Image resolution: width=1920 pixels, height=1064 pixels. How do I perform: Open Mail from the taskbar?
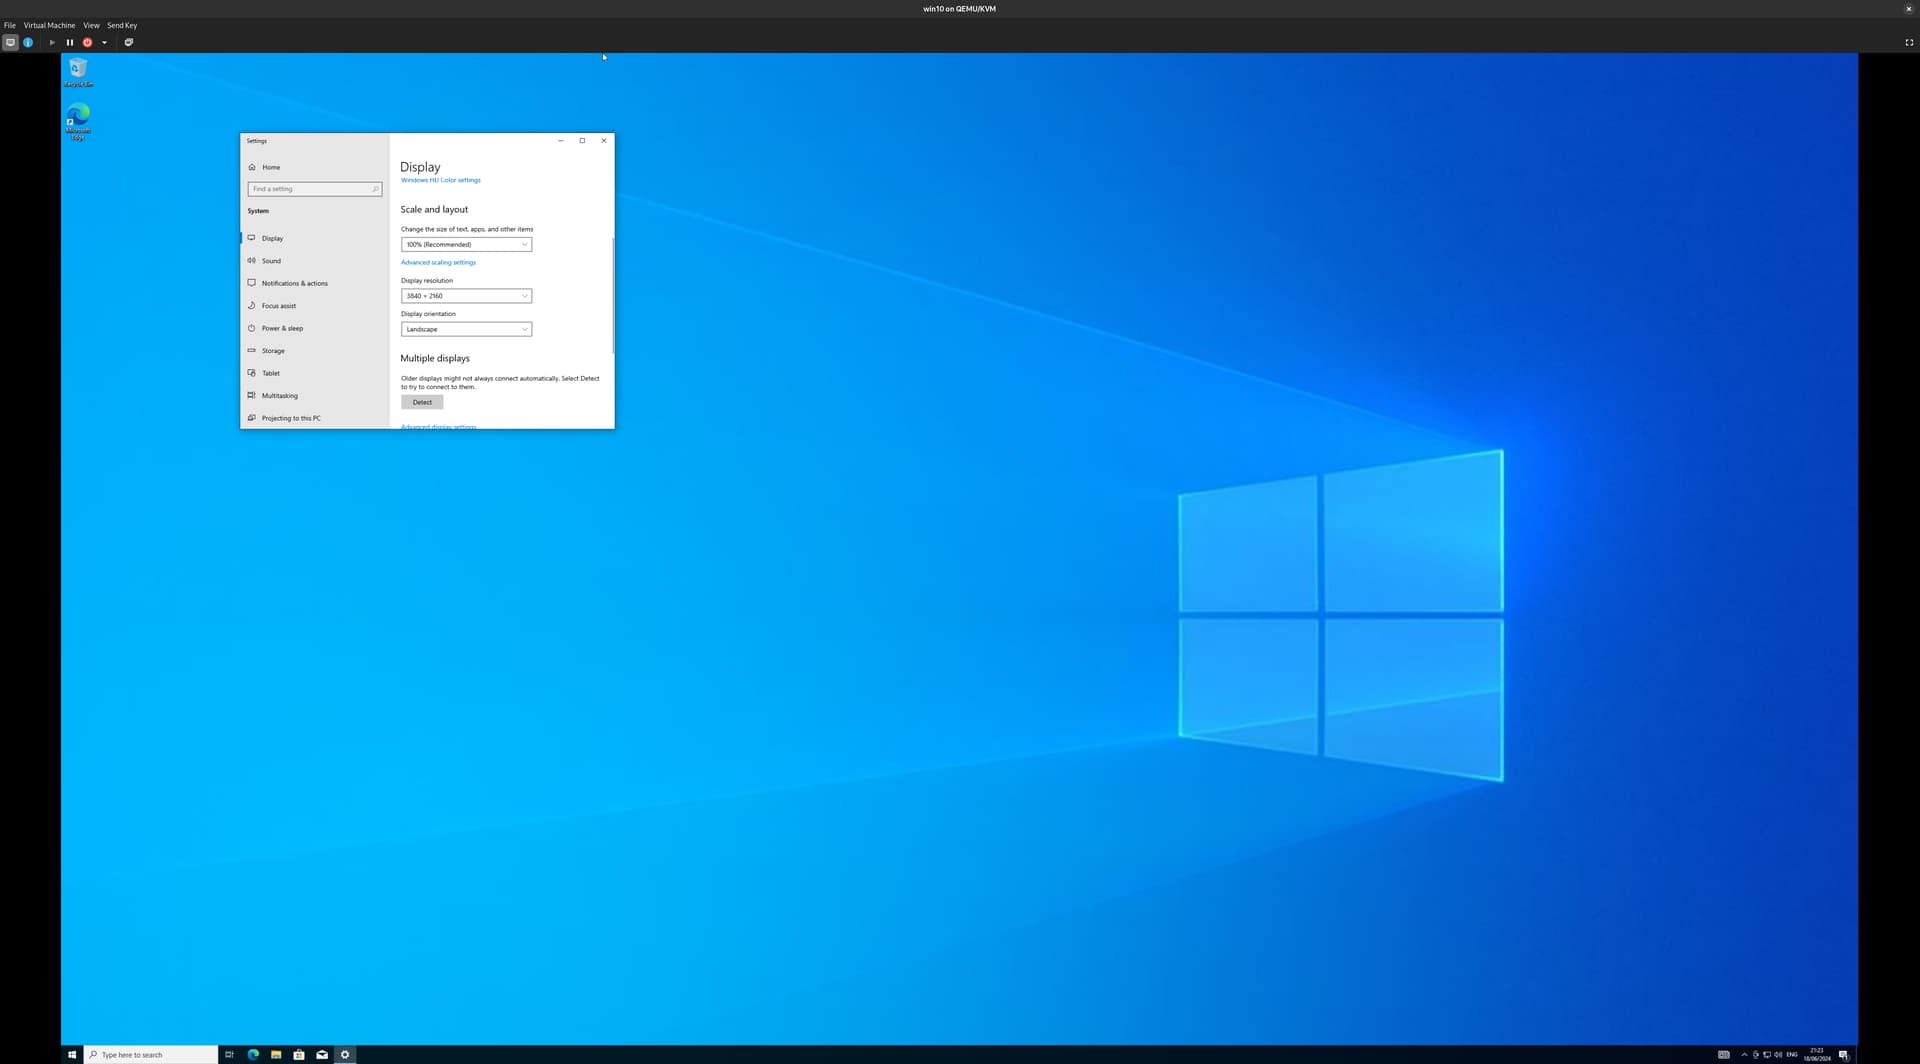coord(322,1054)
